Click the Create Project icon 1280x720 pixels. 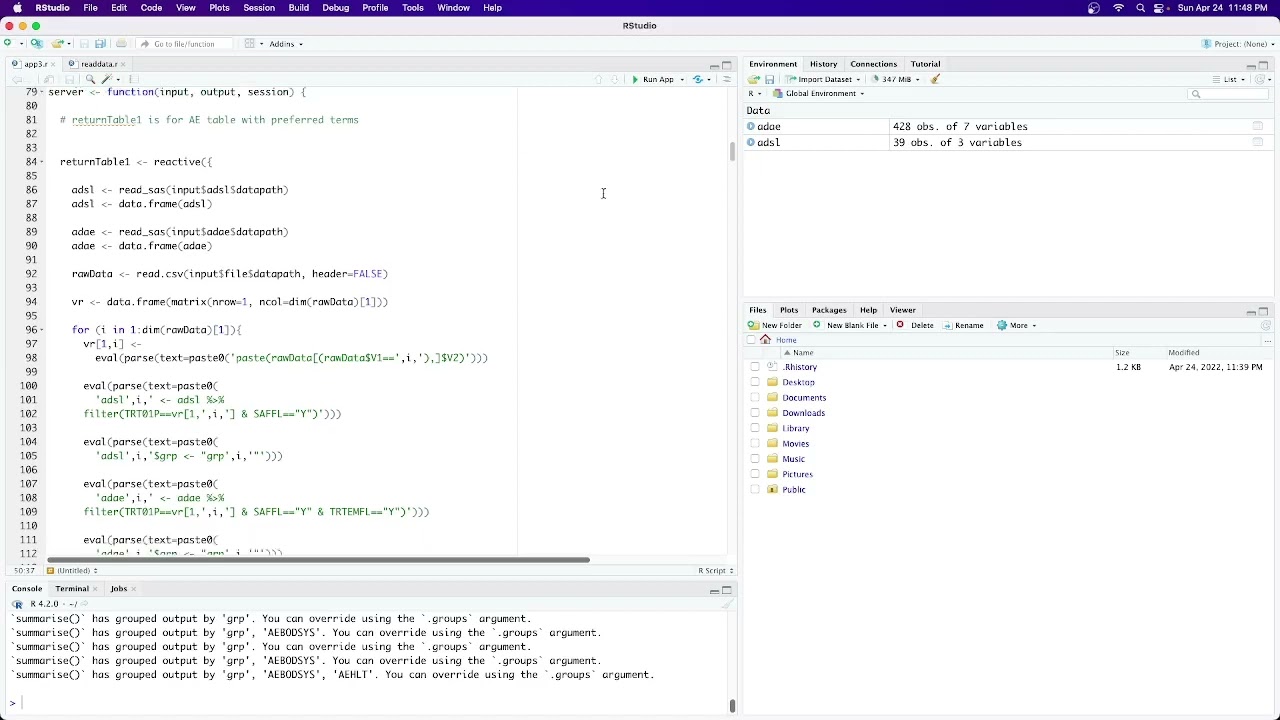[x=36, y=43]
